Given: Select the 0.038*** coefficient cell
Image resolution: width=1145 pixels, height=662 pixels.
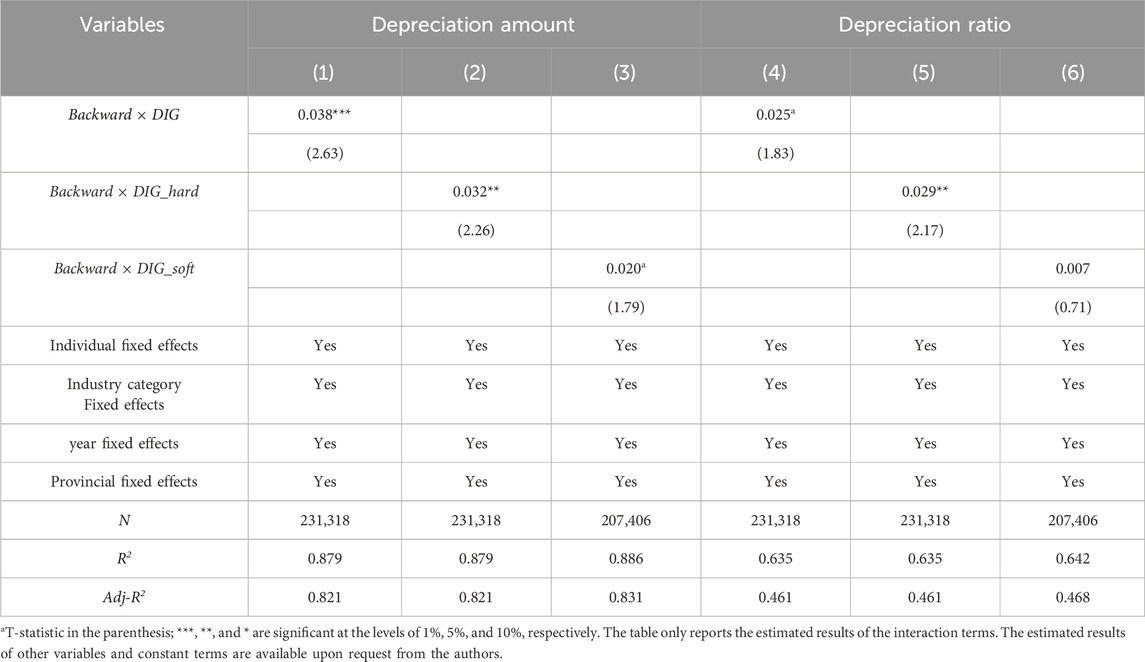Looking at the screenshot, I should coord(324,115).
